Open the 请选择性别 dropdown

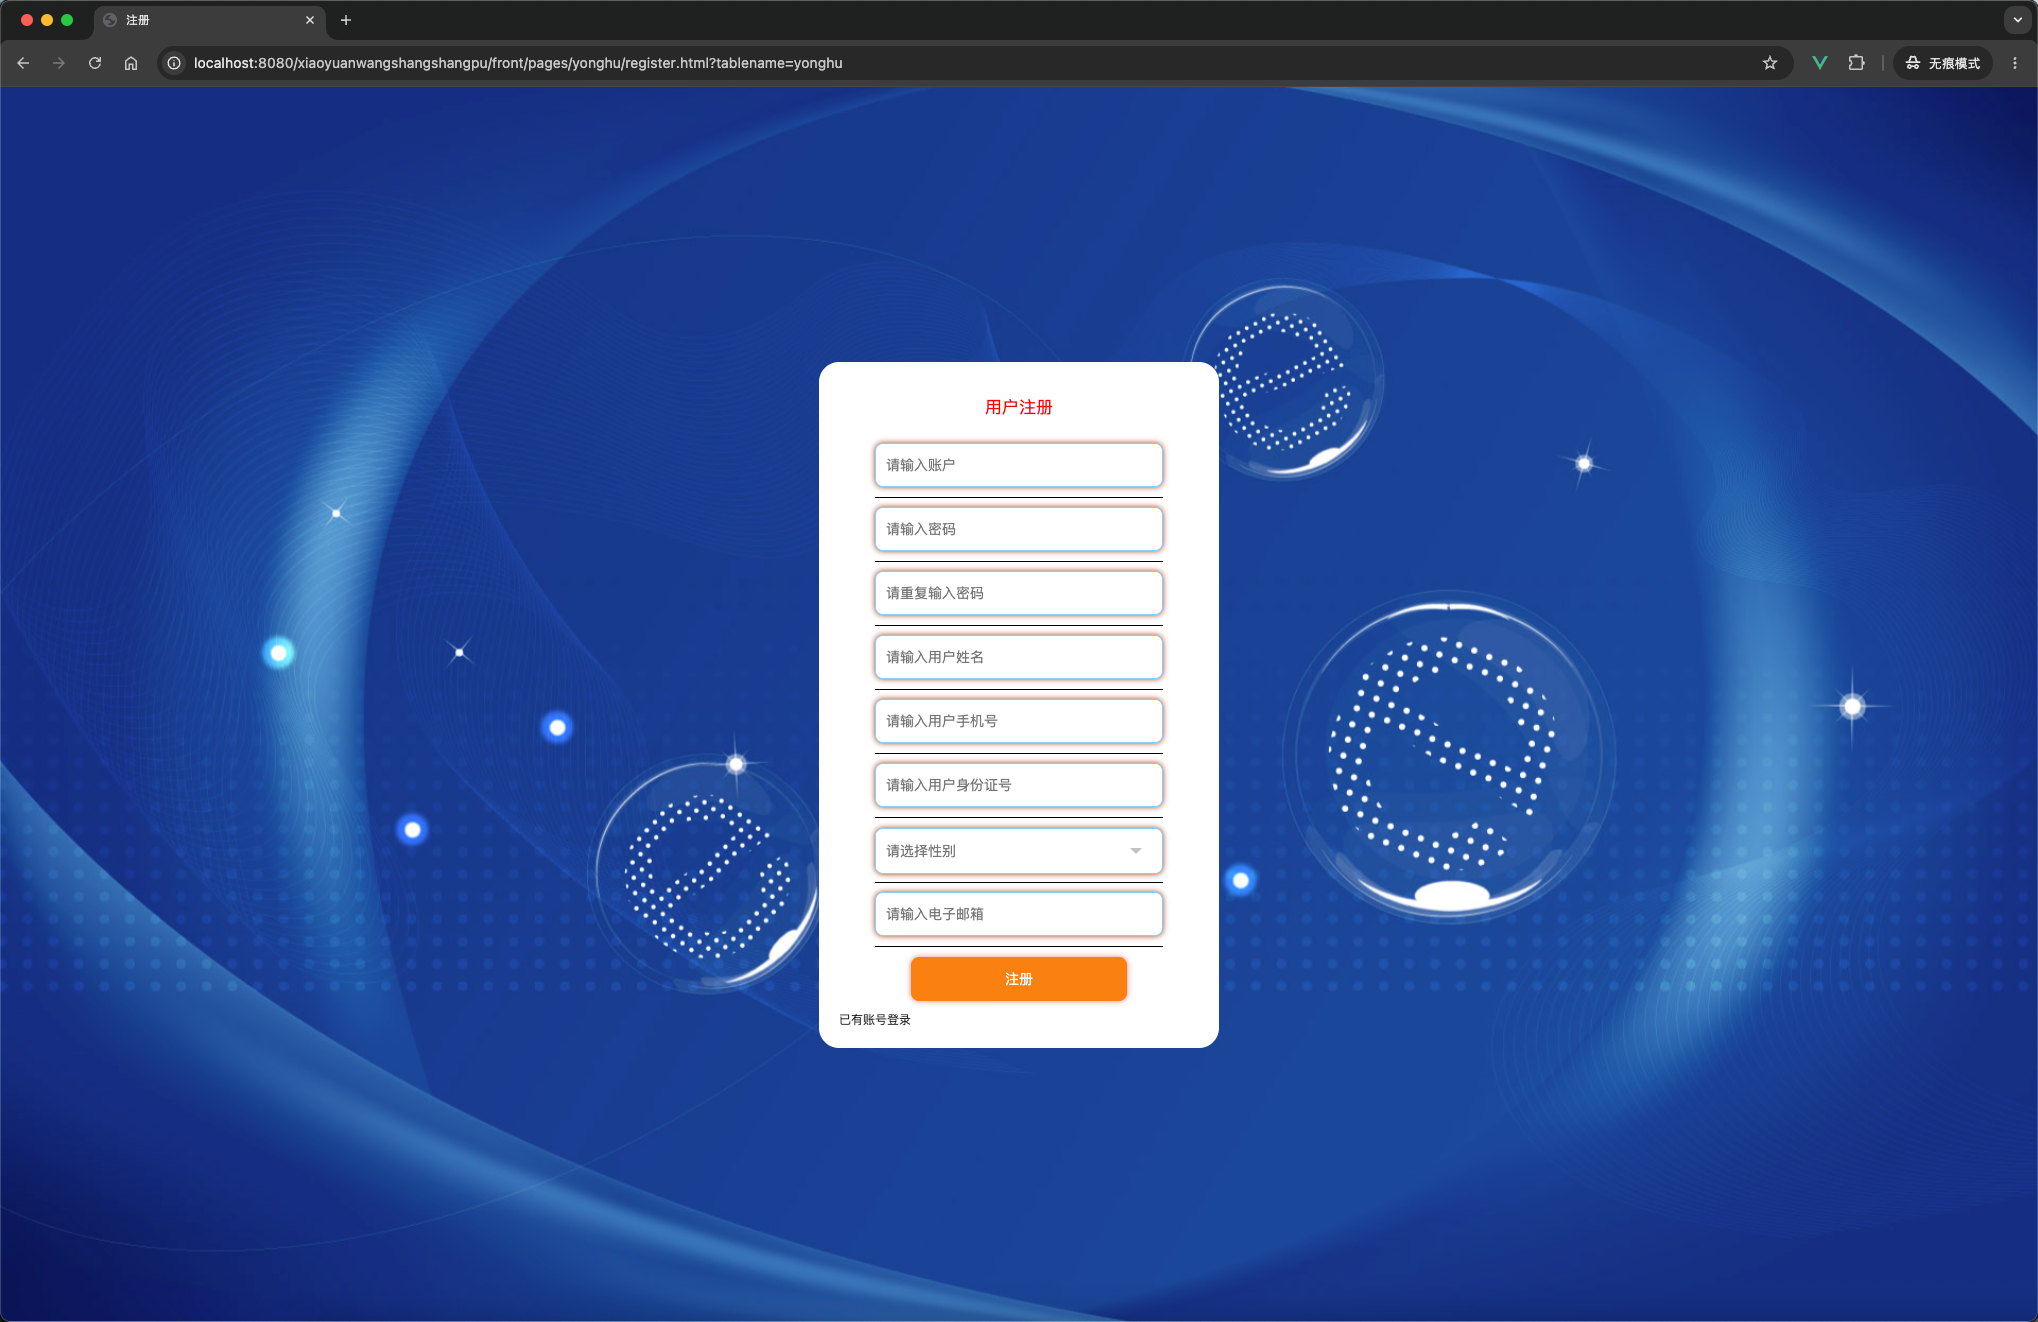tap(1019, 851)
